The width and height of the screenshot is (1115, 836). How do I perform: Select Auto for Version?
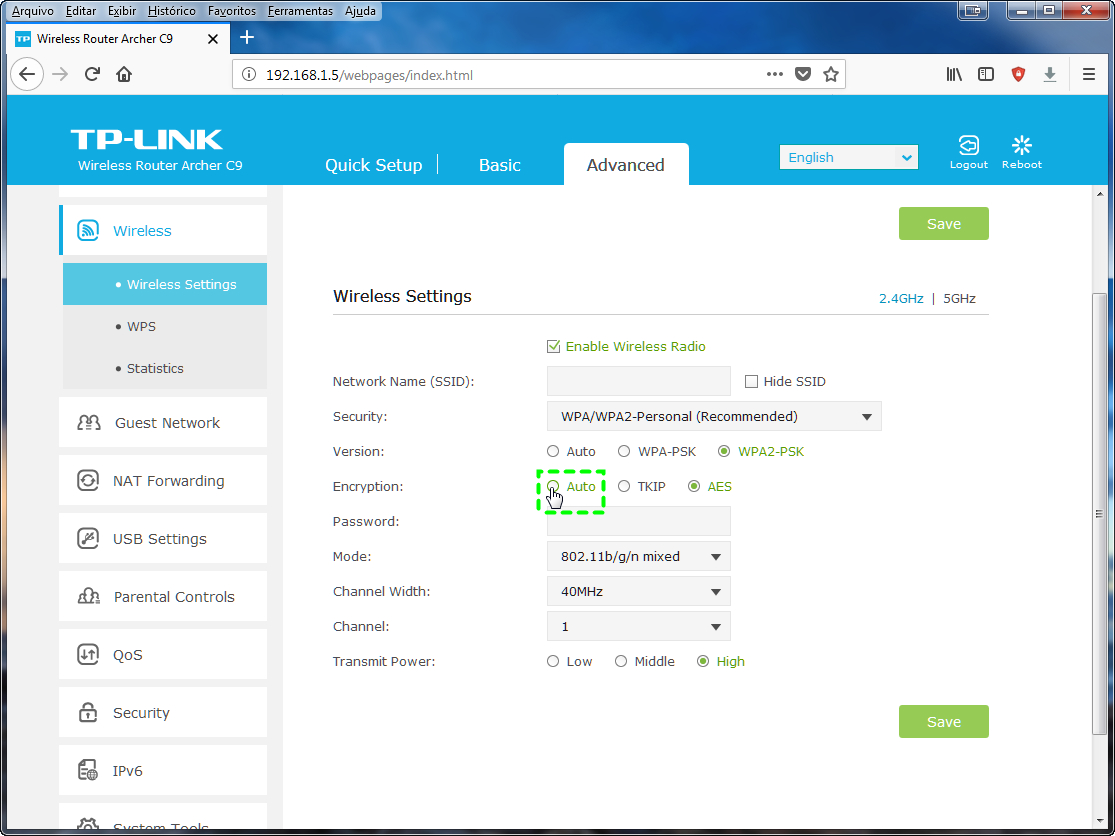(553, 451)
